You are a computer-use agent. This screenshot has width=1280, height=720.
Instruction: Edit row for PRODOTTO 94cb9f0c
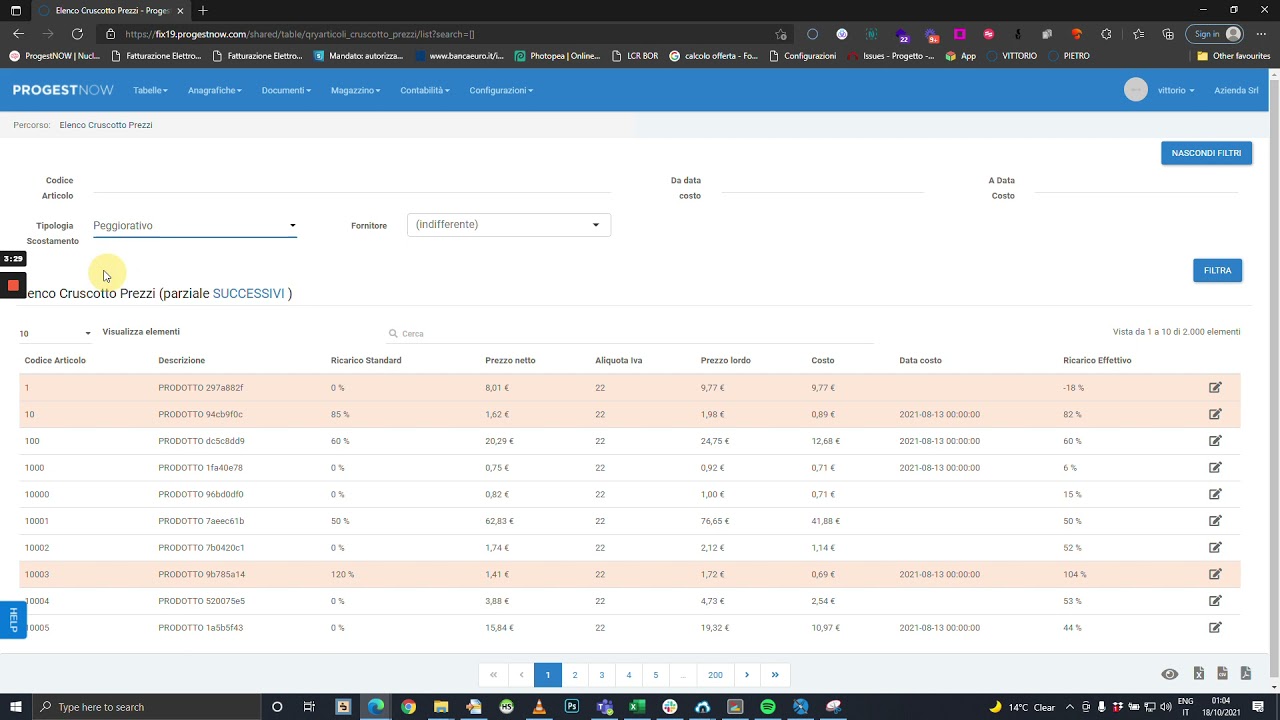[1215, 414]
